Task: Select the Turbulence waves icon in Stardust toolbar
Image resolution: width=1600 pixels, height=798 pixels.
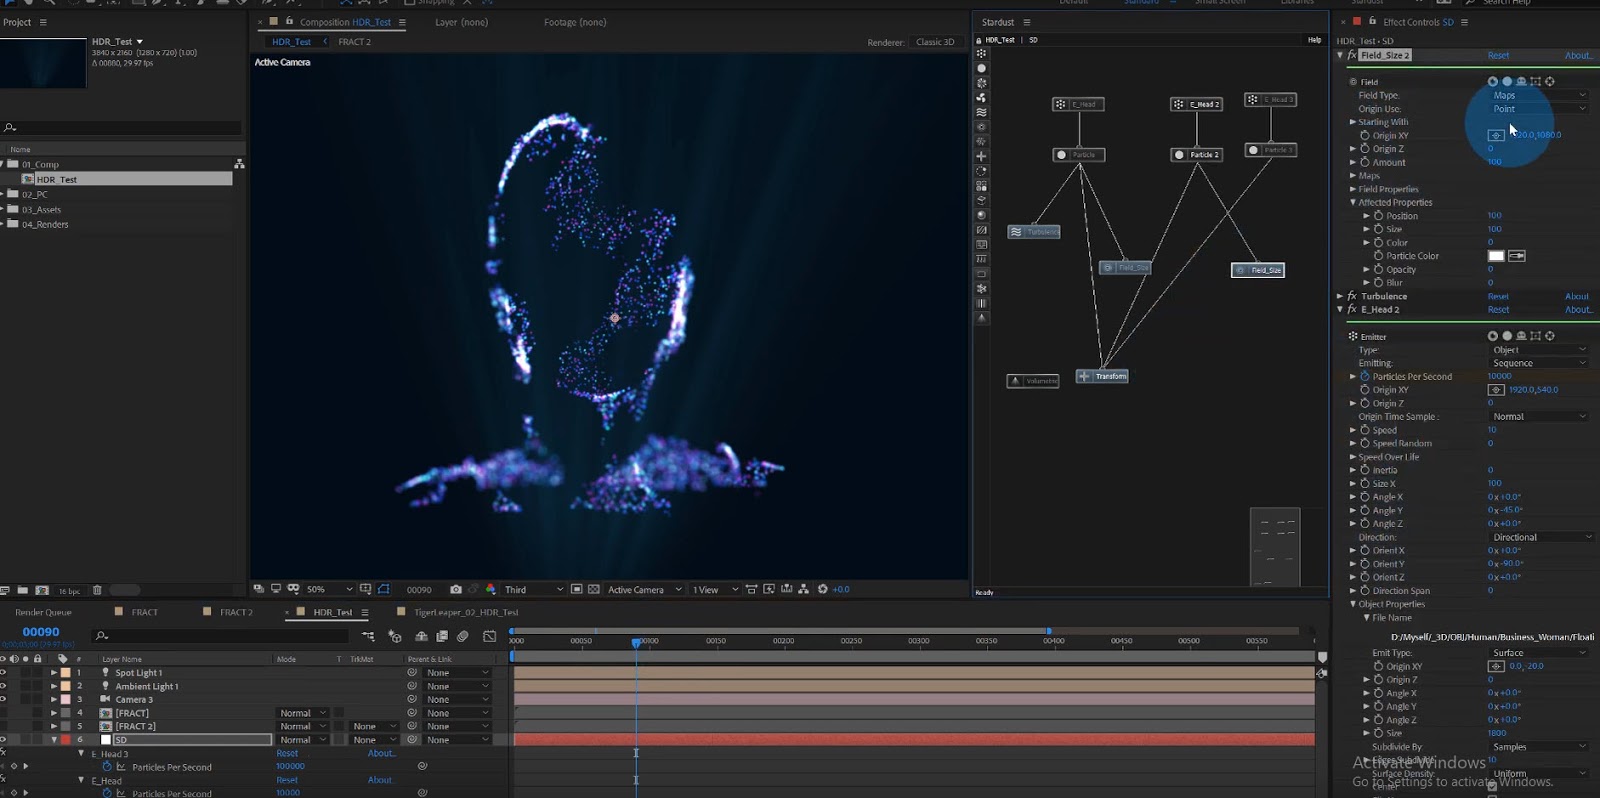Action: click(x=981, y=113)
